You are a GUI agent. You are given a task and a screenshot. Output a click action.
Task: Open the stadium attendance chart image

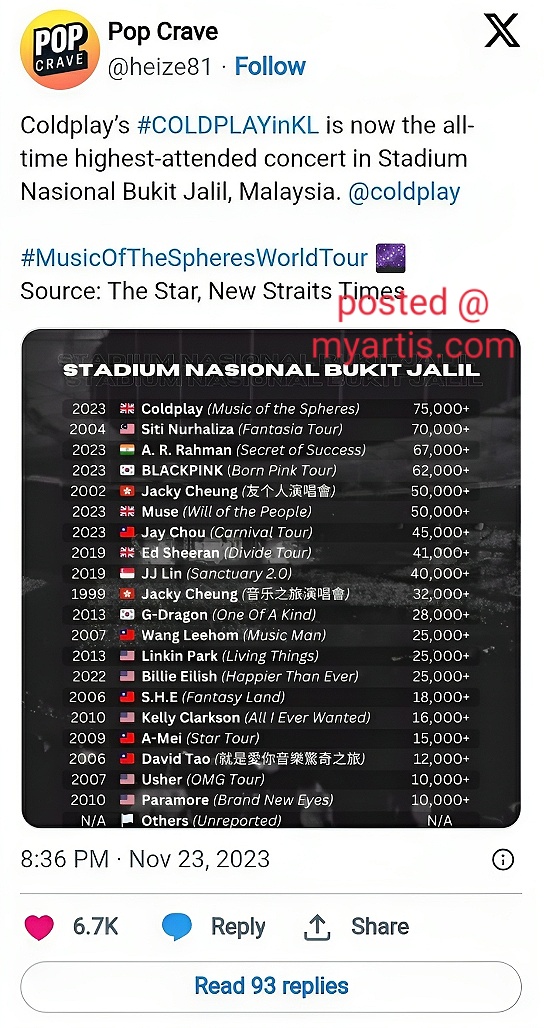pos(271,578)
